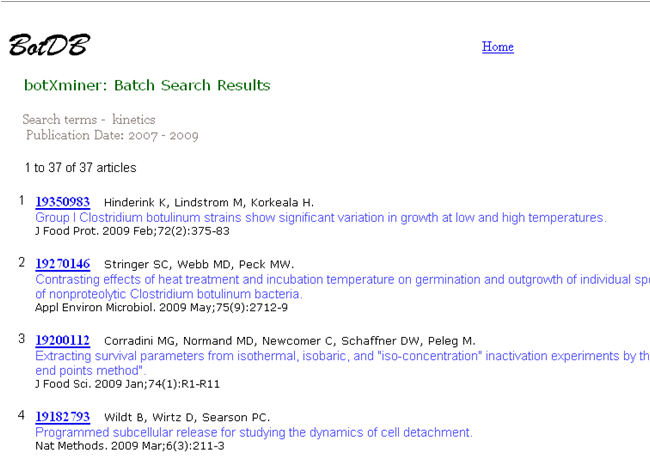The image size is (650, 459).
Task: Open article title 'Group I Clostridium botulinum strains'
Action: click(x=321, y=218)
